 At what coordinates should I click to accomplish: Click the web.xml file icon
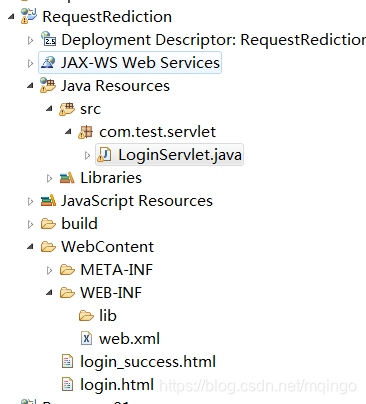86,339
